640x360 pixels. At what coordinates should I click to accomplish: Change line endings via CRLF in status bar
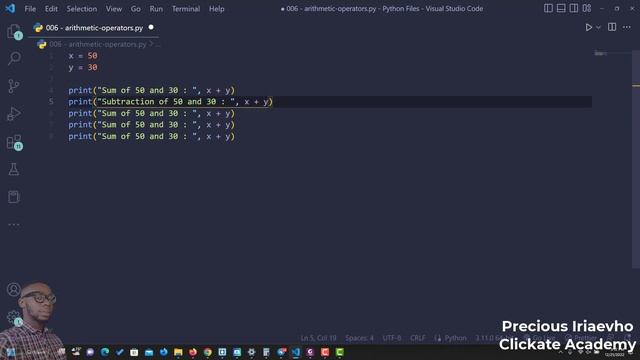click(x=418, y=338)
